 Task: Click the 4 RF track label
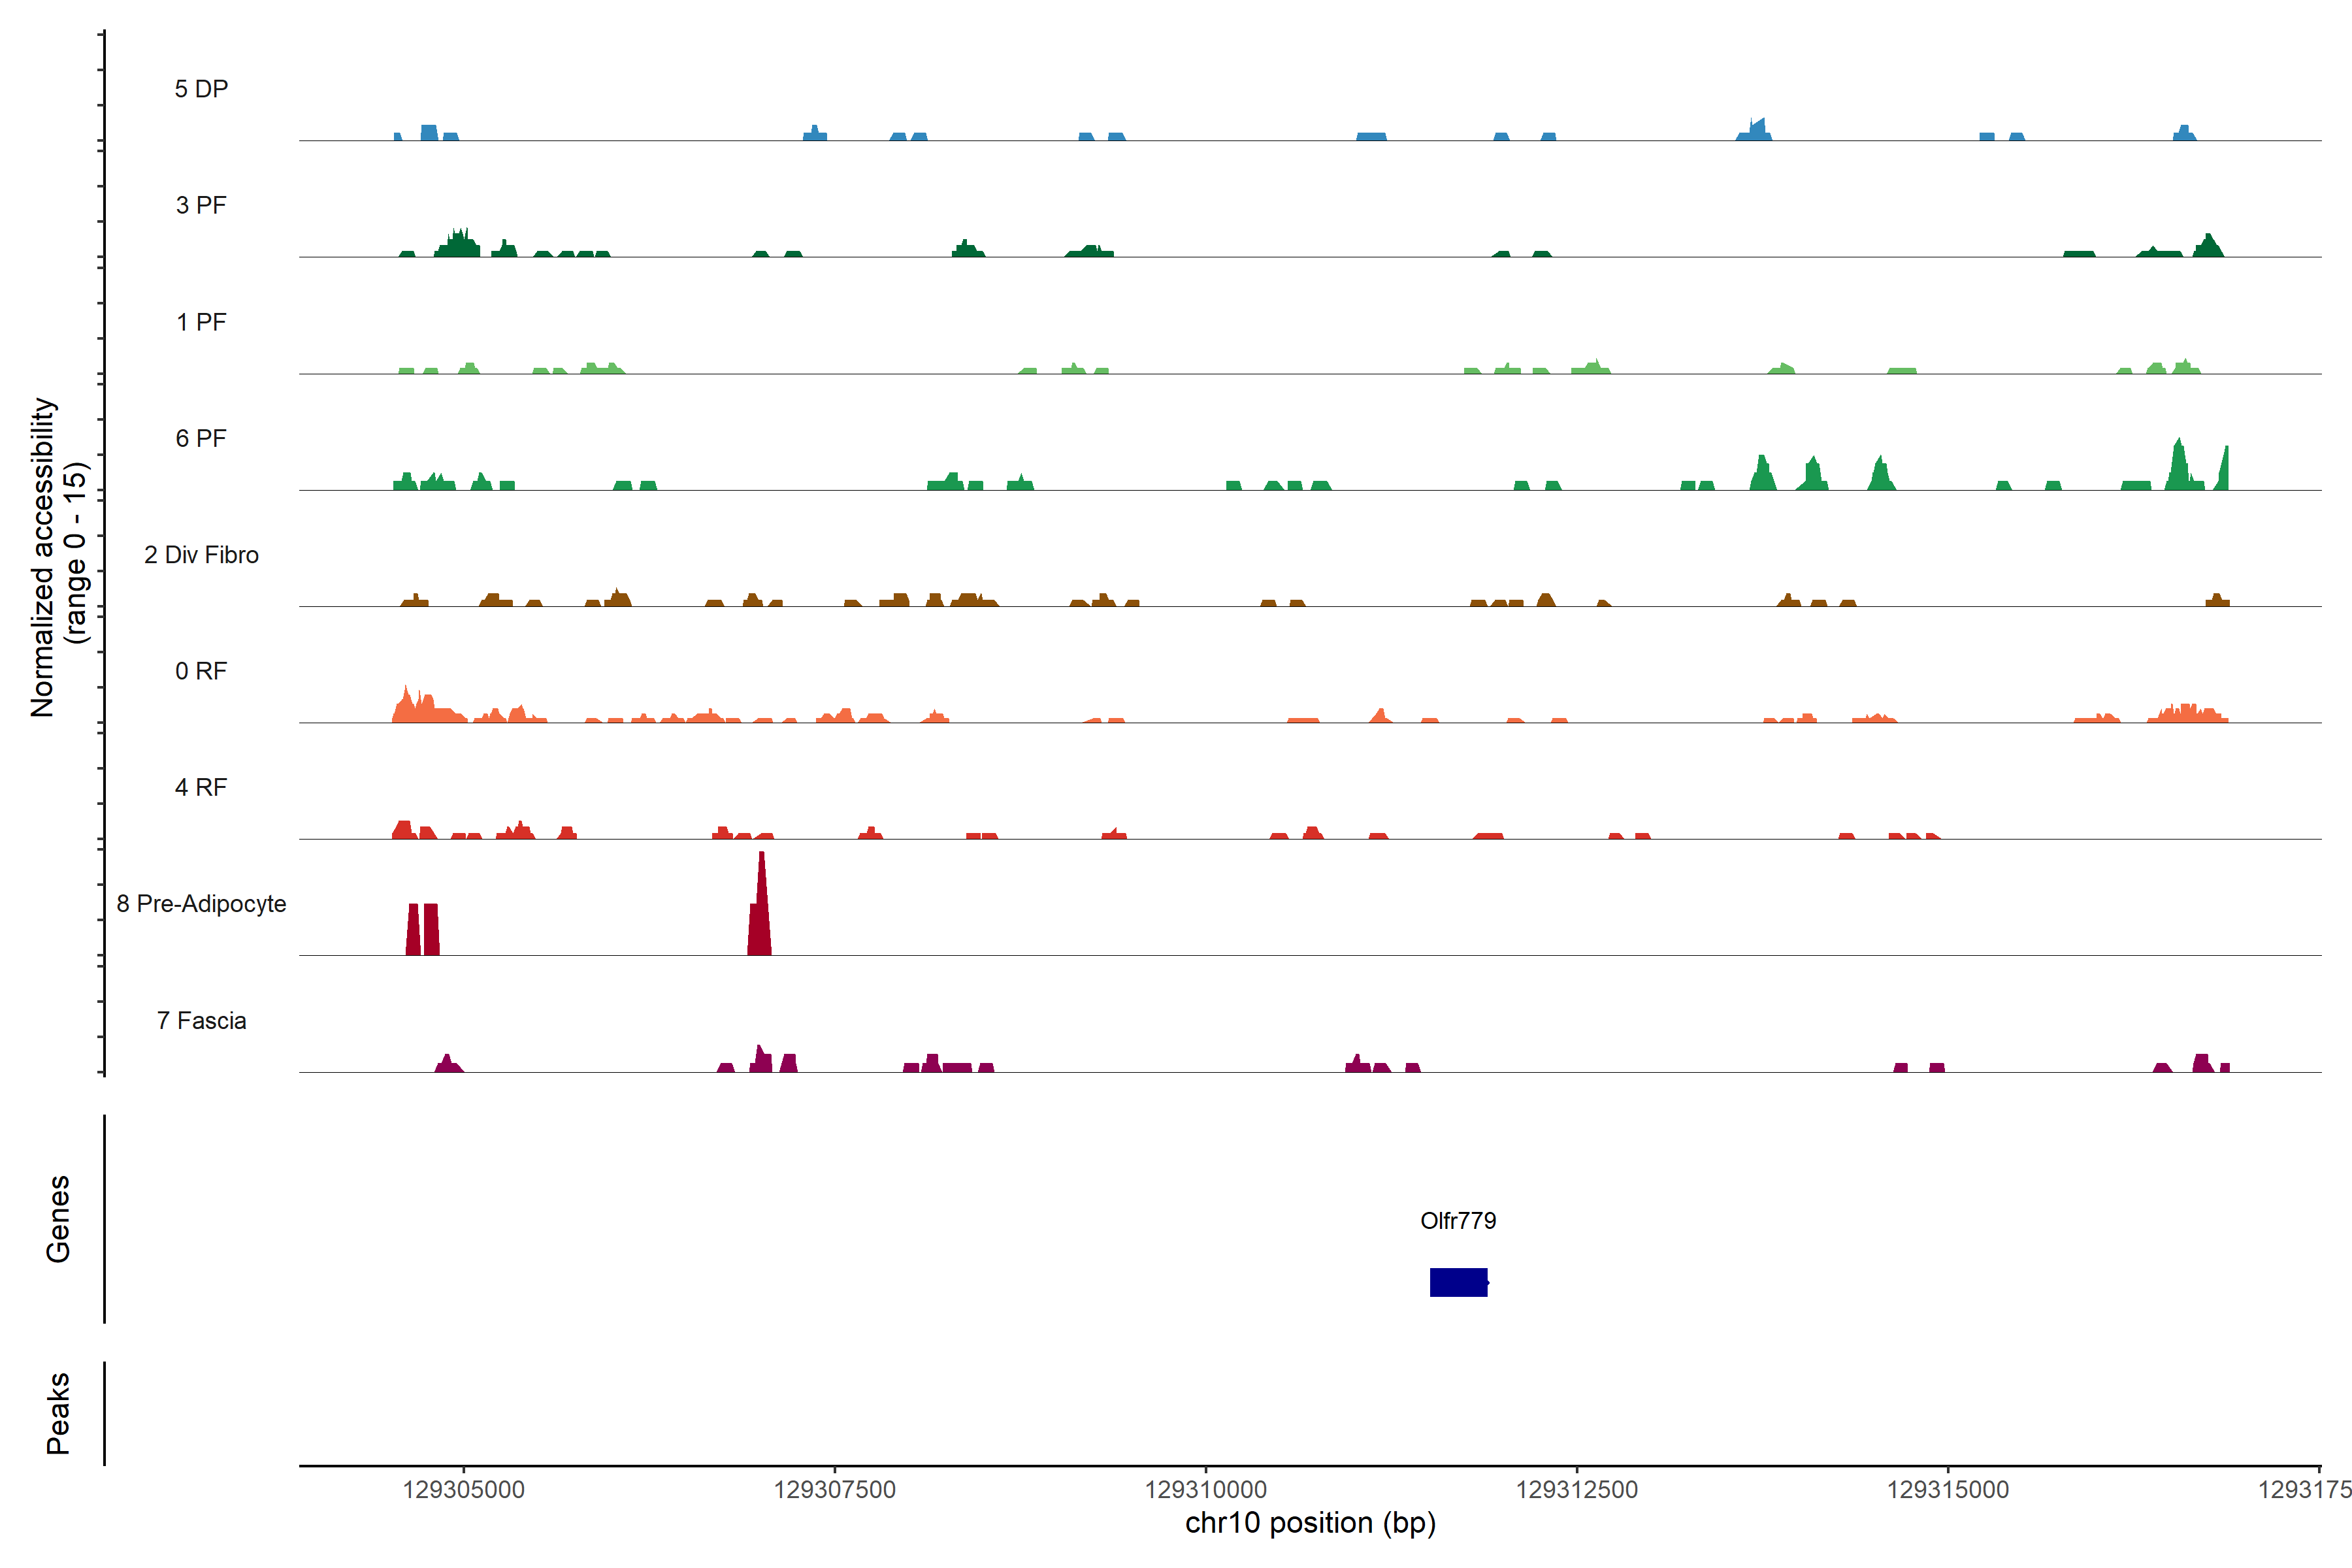201,787
